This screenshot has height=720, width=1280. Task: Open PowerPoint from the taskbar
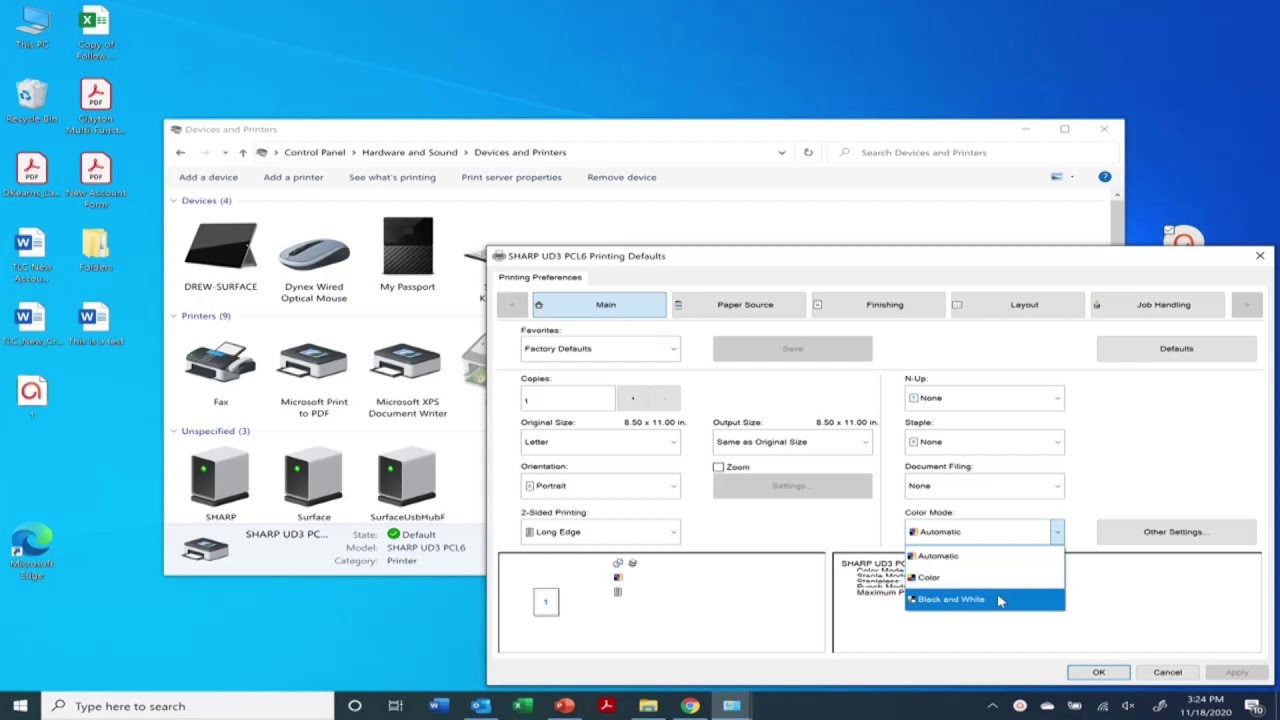[564, 706]
